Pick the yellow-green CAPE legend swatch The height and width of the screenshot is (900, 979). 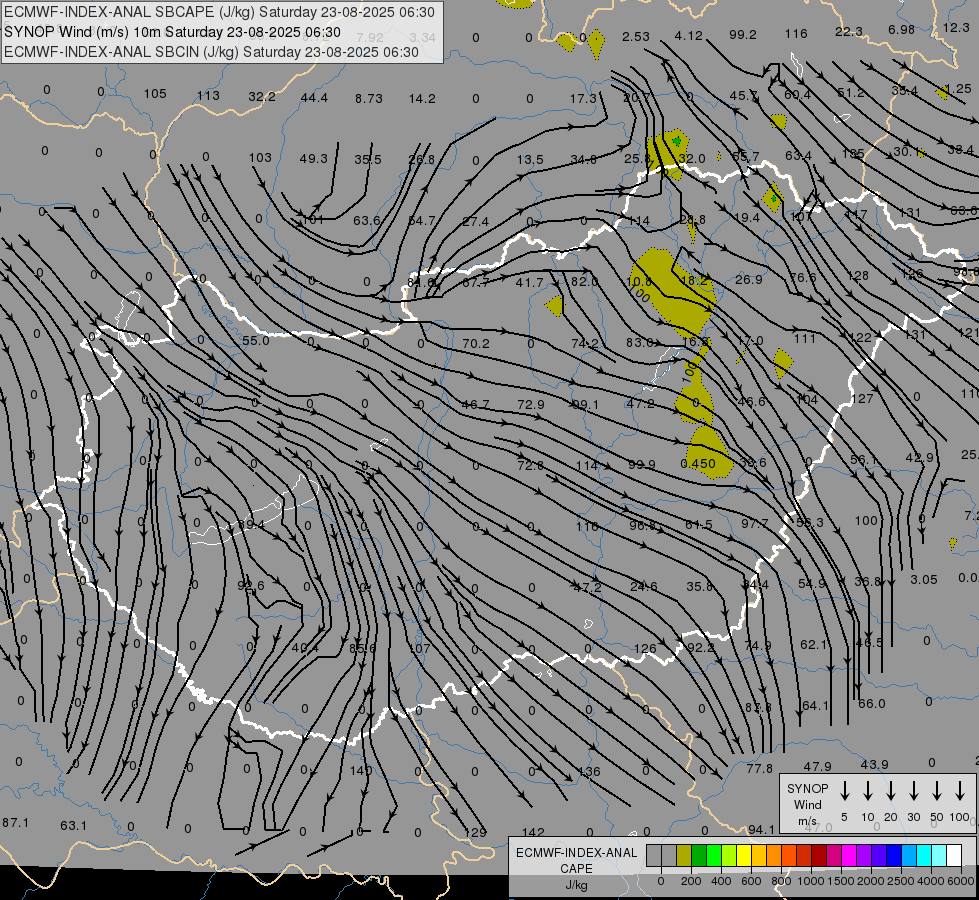coord(729,855)
